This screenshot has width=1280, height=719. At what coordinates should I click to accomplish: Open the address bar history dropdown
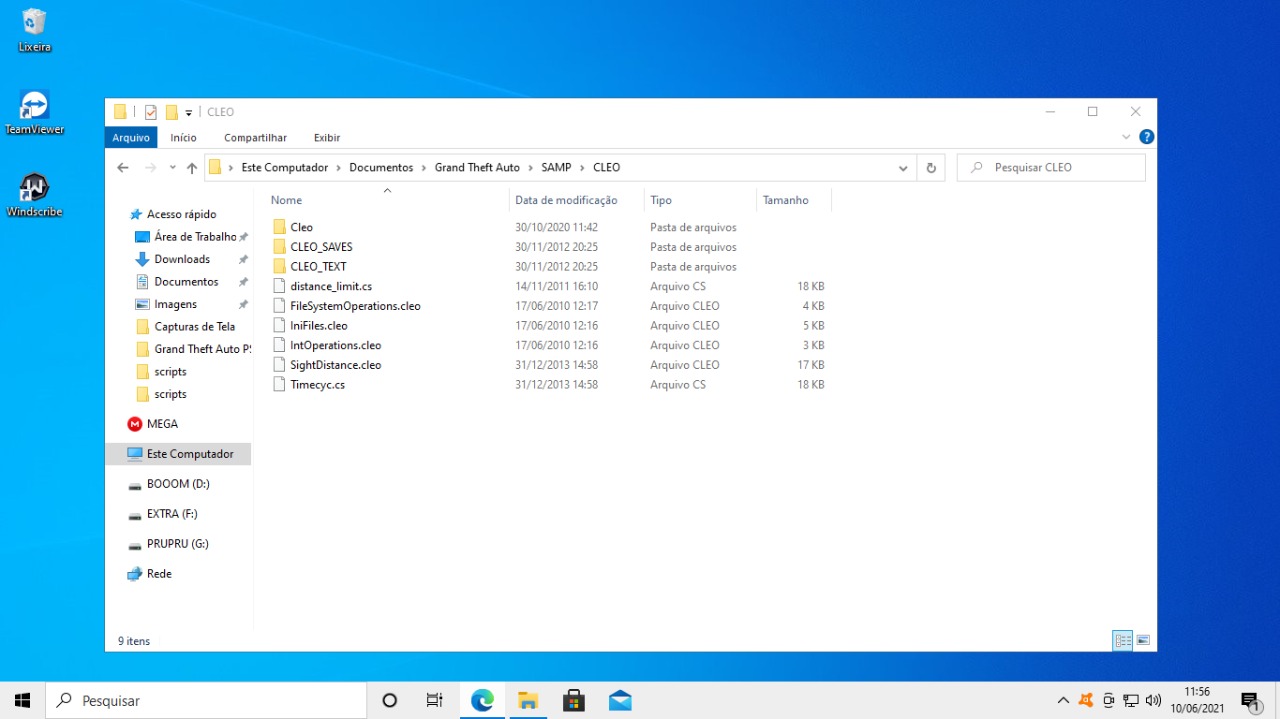903,168
